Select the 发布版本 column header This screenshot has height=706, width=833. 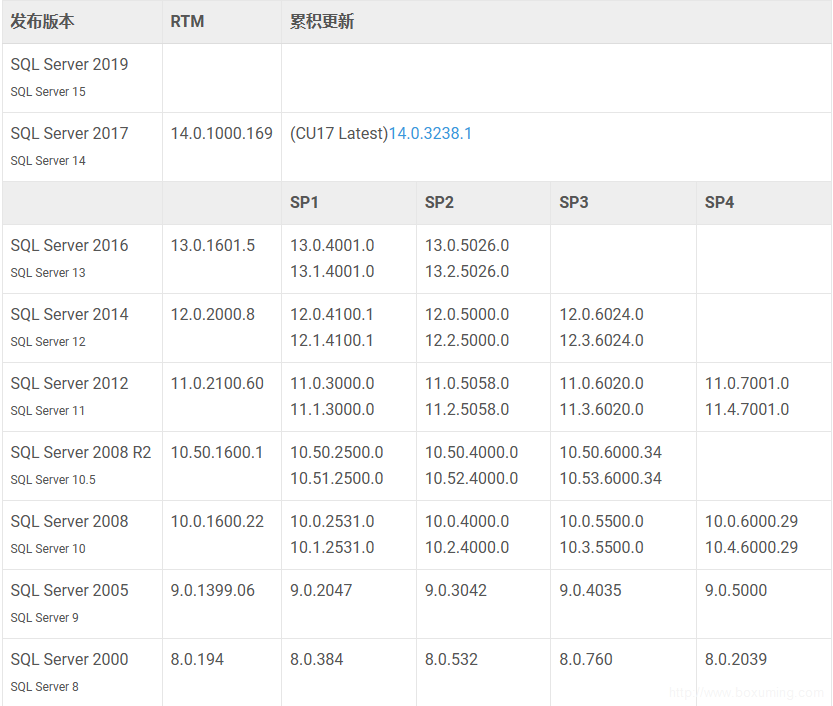[42, 22]
